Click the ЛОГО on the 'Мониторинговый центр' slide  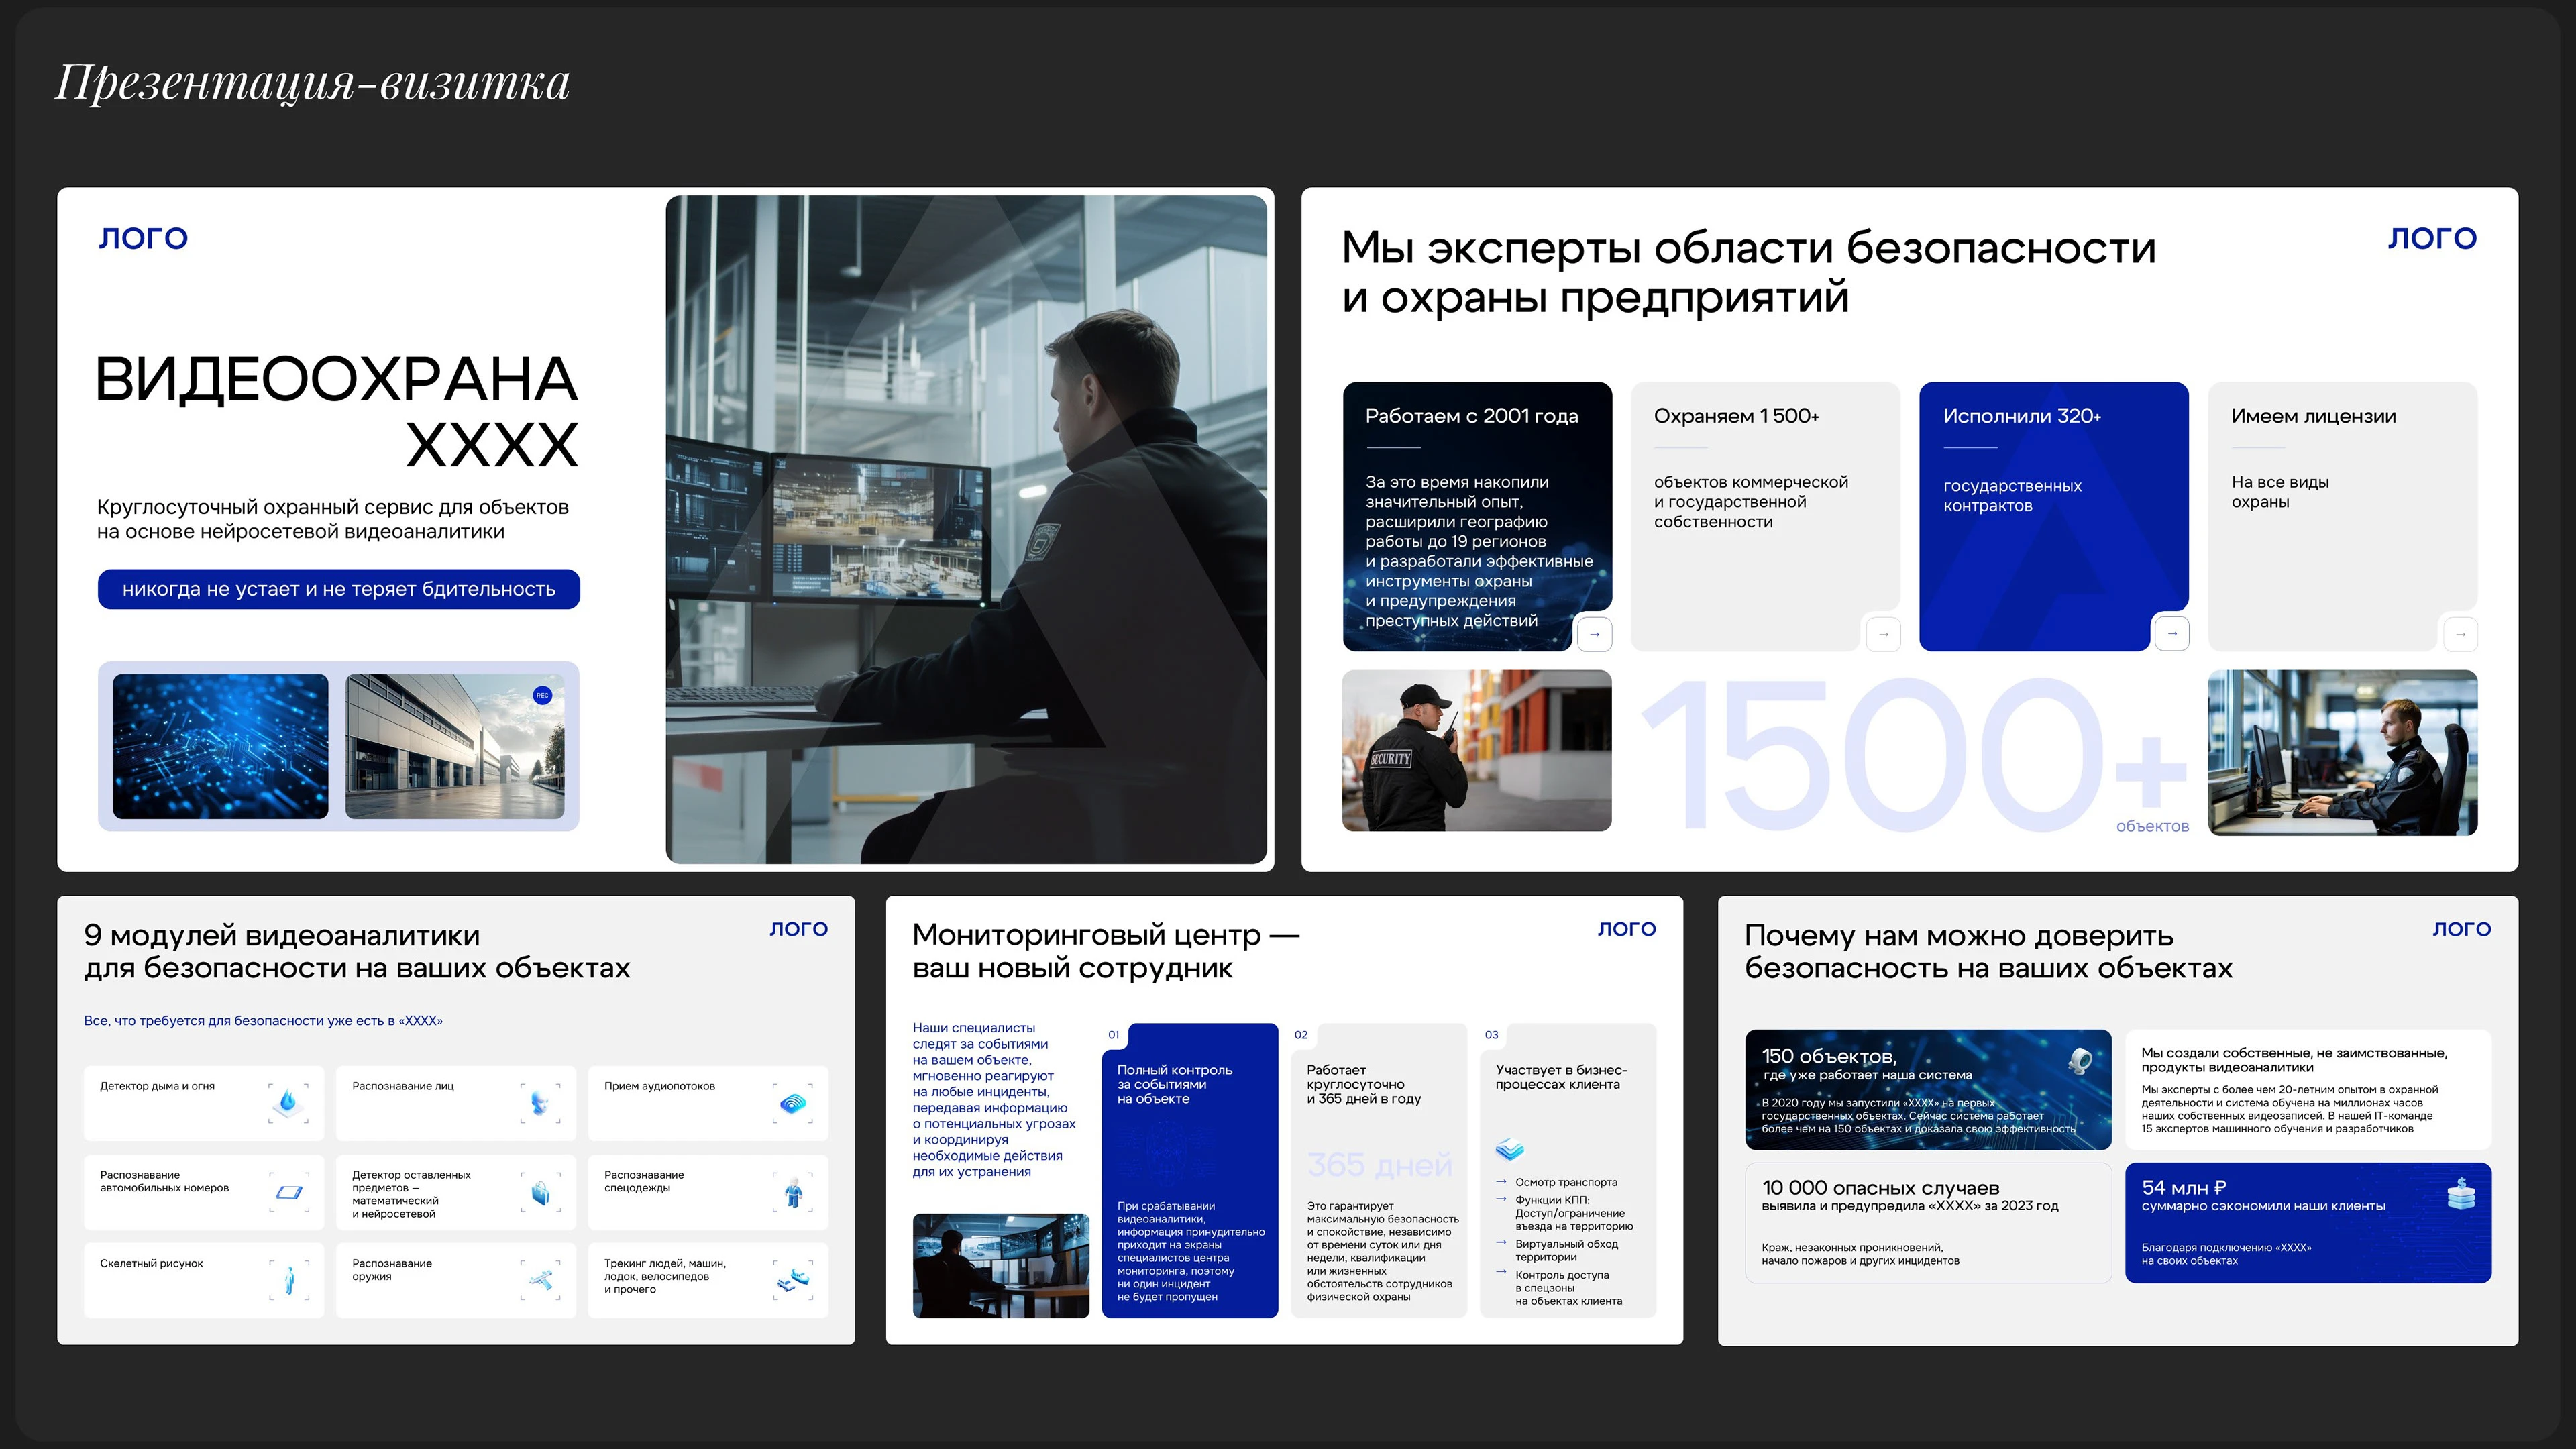(1627, 929)
